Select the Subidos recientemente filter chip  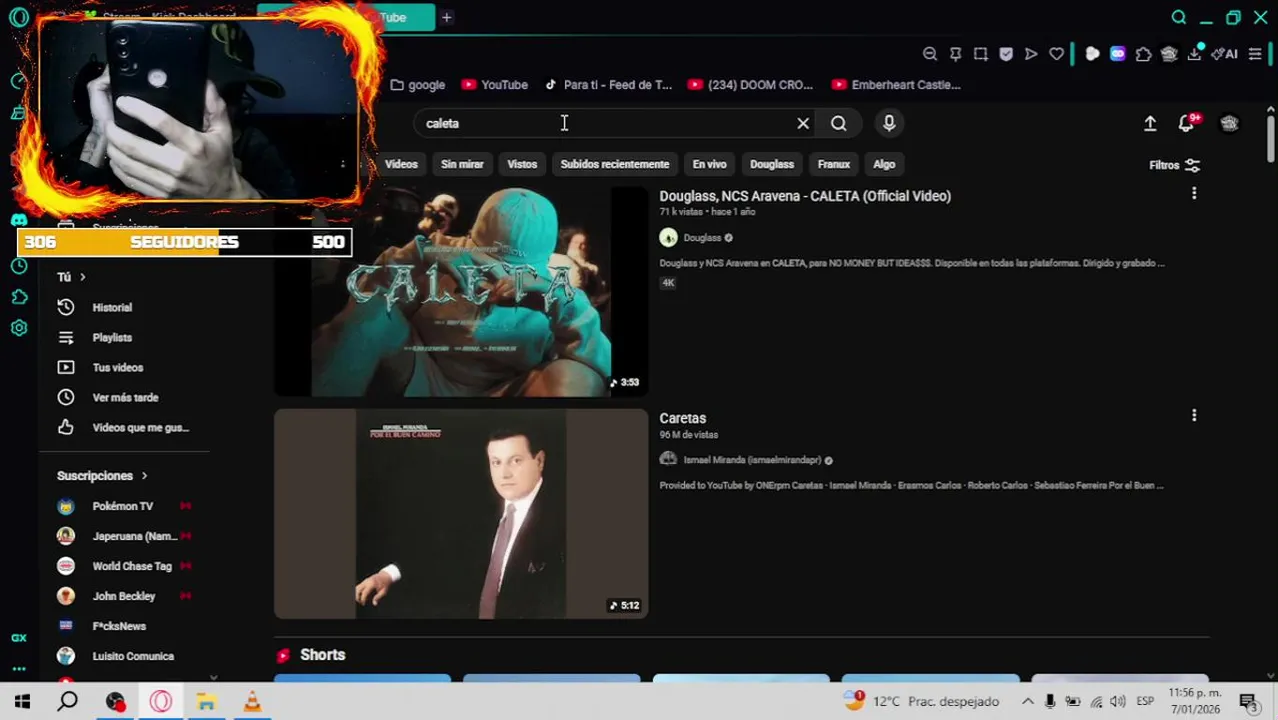615,164
